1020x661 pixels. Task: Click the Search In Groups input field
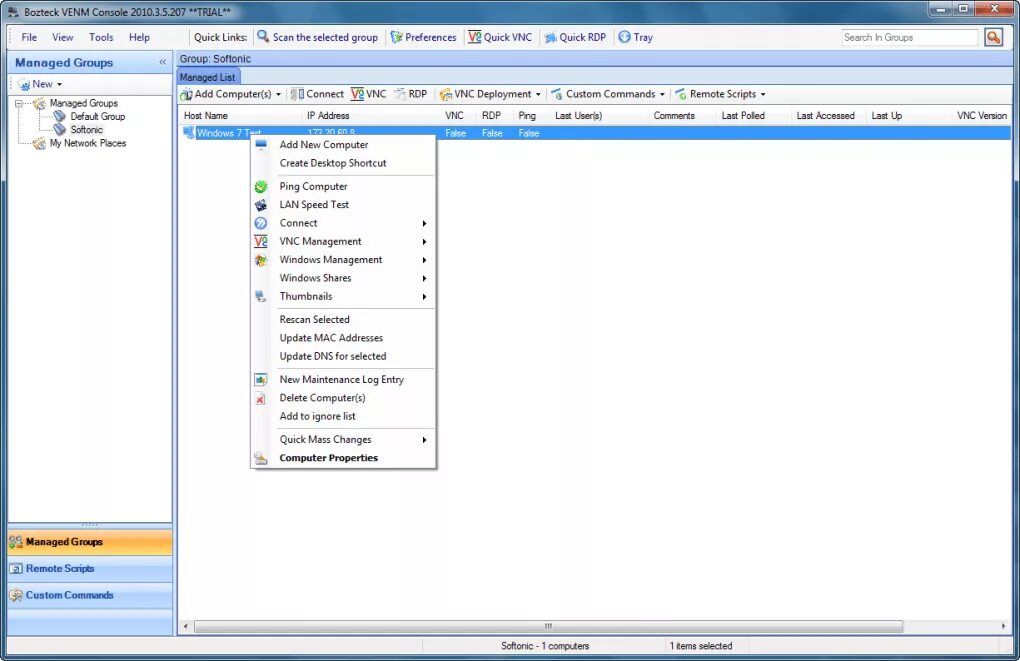909,38
